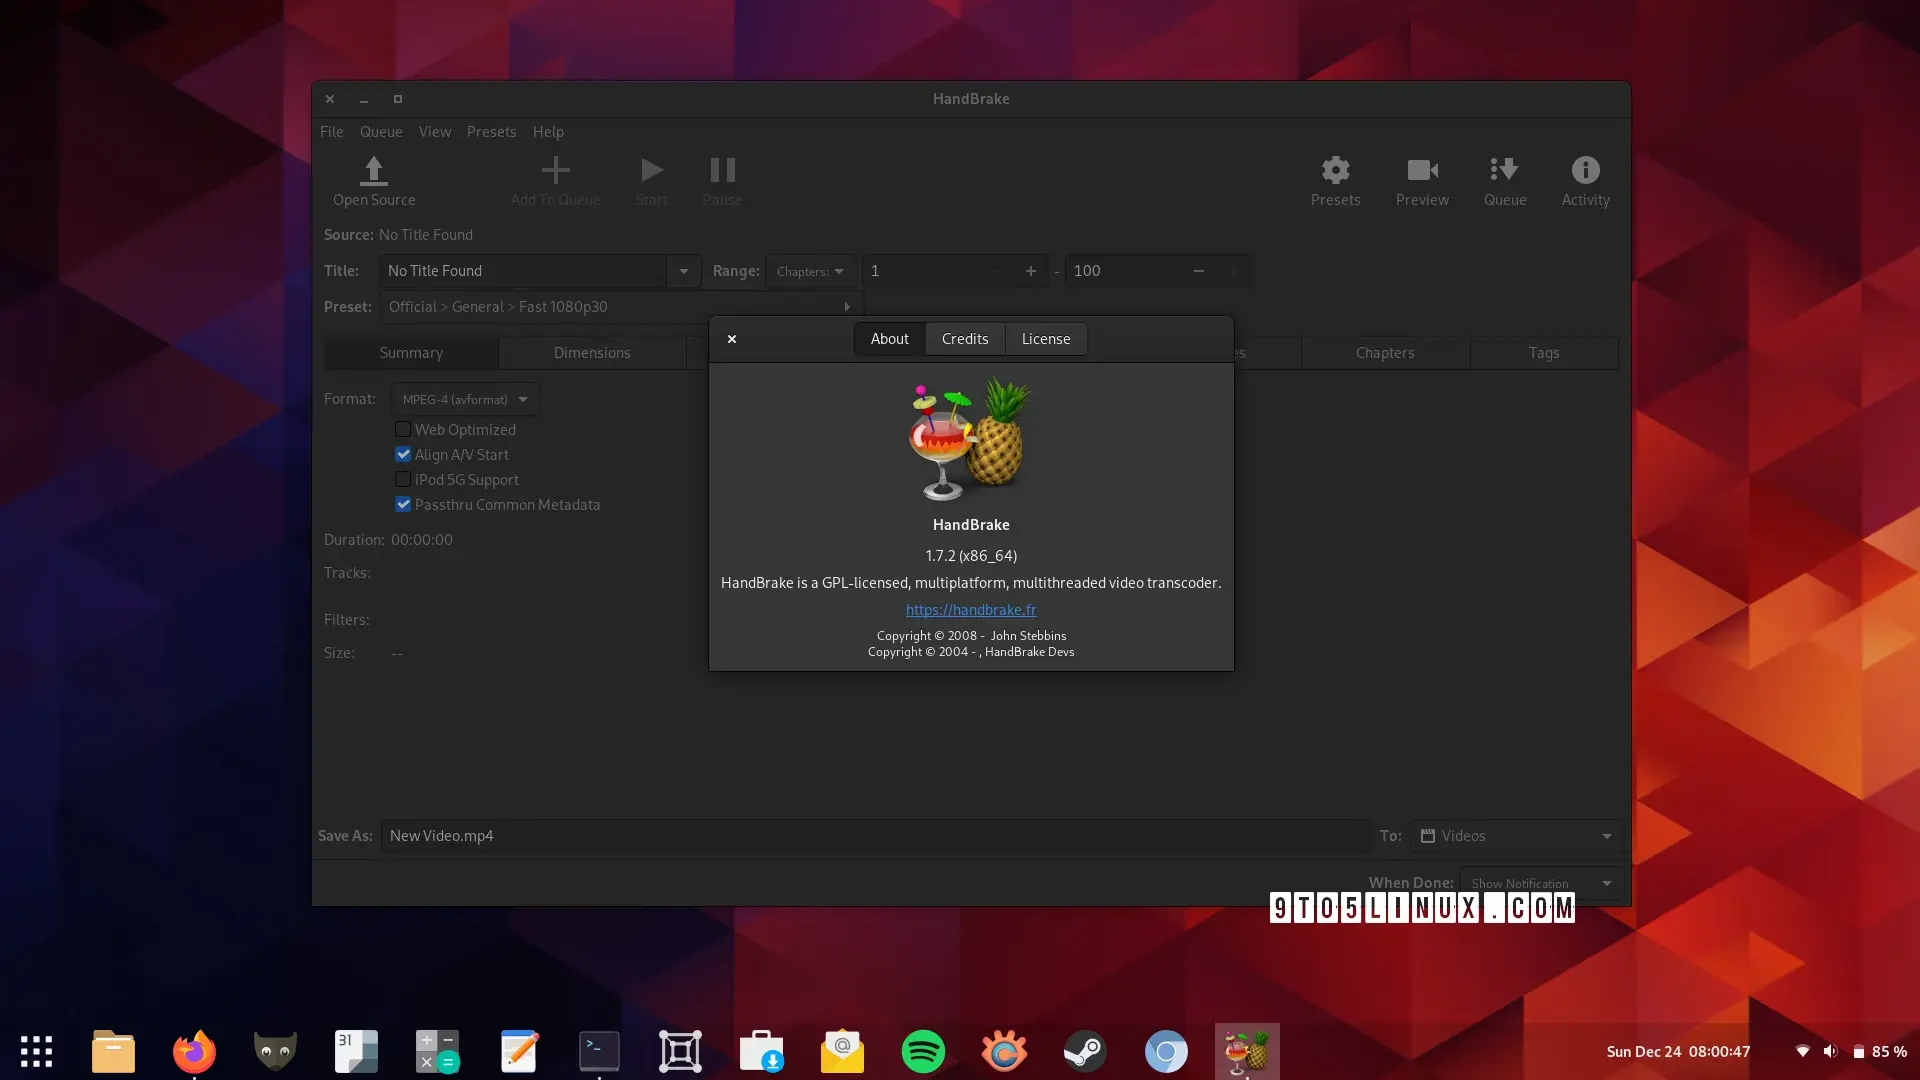The width and height of the screenshot is (1920, 1080).
Task: Open the When Done dropdown
Action: (x=1541, y=883)
